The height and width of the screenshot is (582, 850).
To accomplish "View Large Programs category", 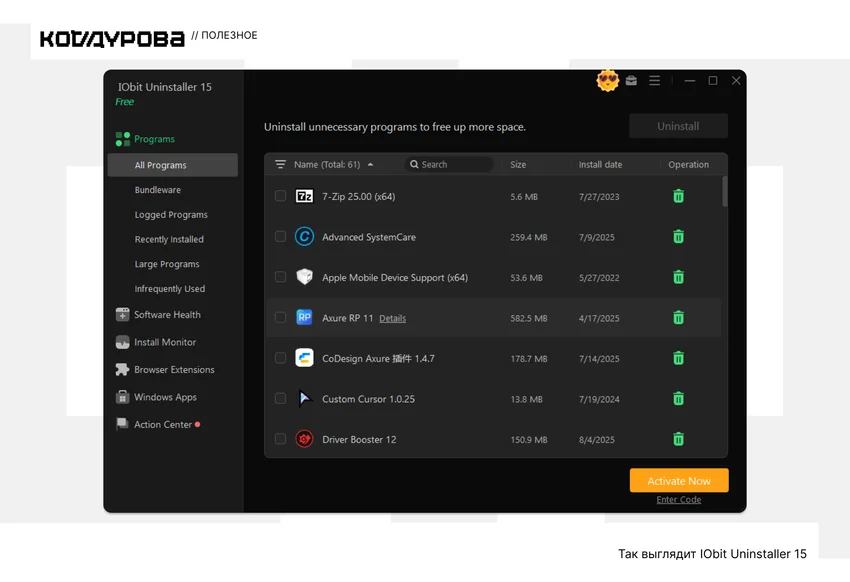I will click(x=167, y=264).
